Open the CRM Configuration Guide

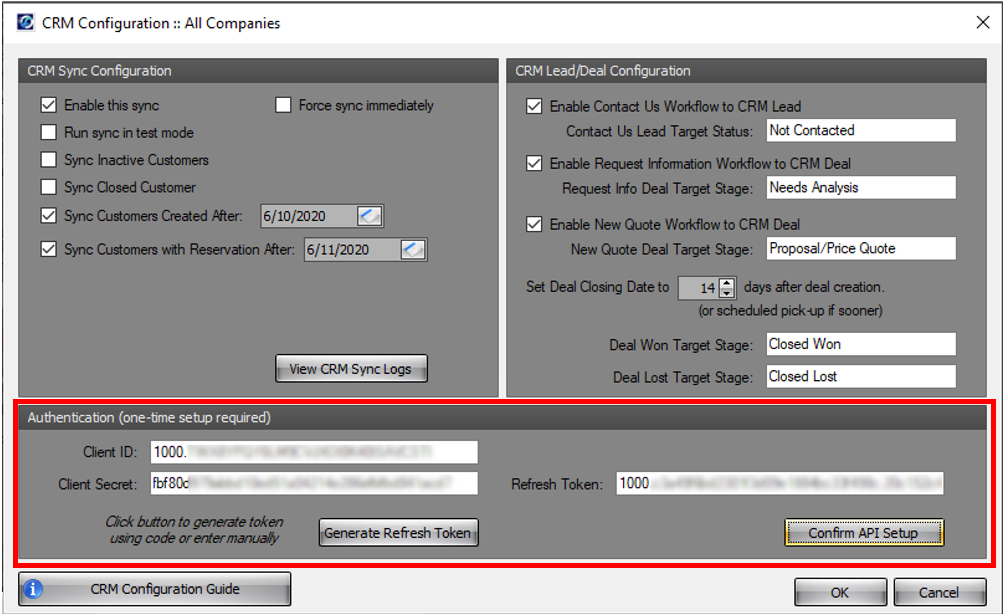(x=154, y=588)
